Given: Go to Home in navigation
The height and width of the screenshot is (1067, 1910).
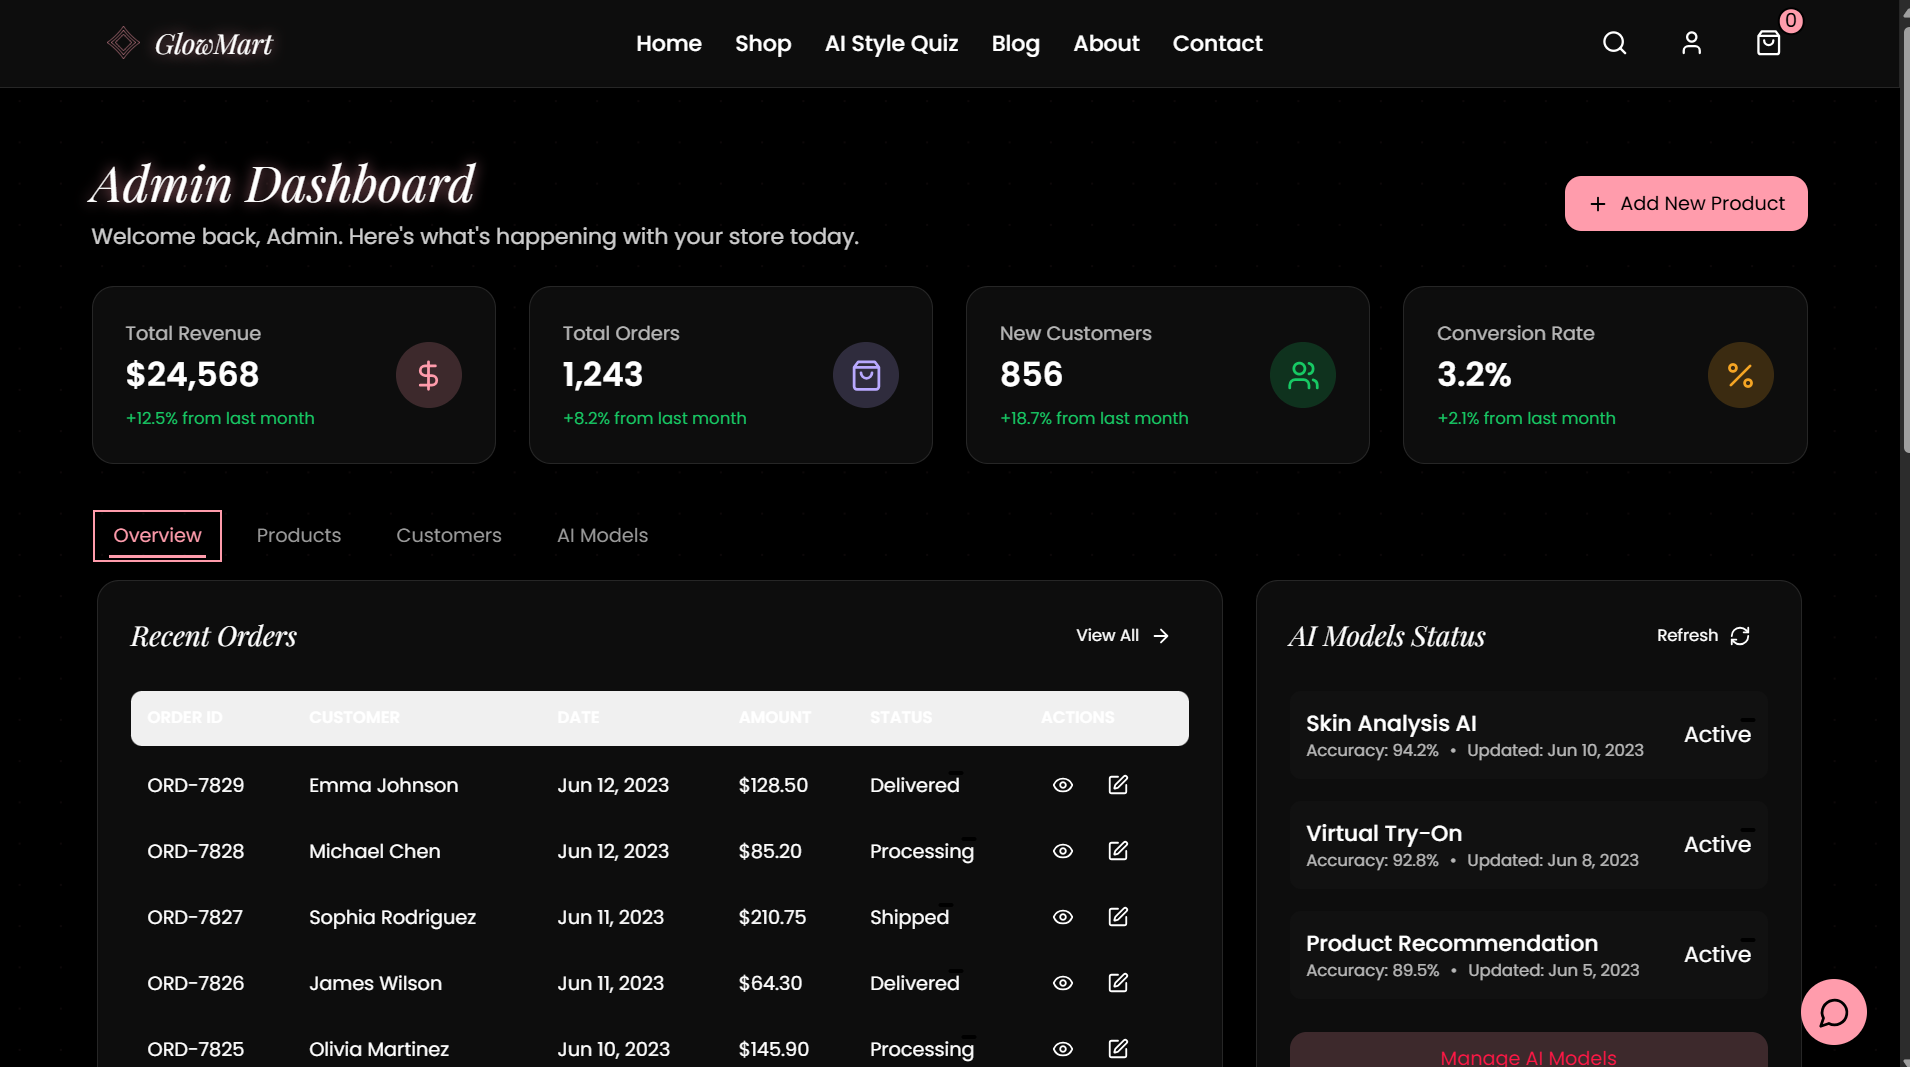Looking at the screenshot, I should [x=669, y=43].
